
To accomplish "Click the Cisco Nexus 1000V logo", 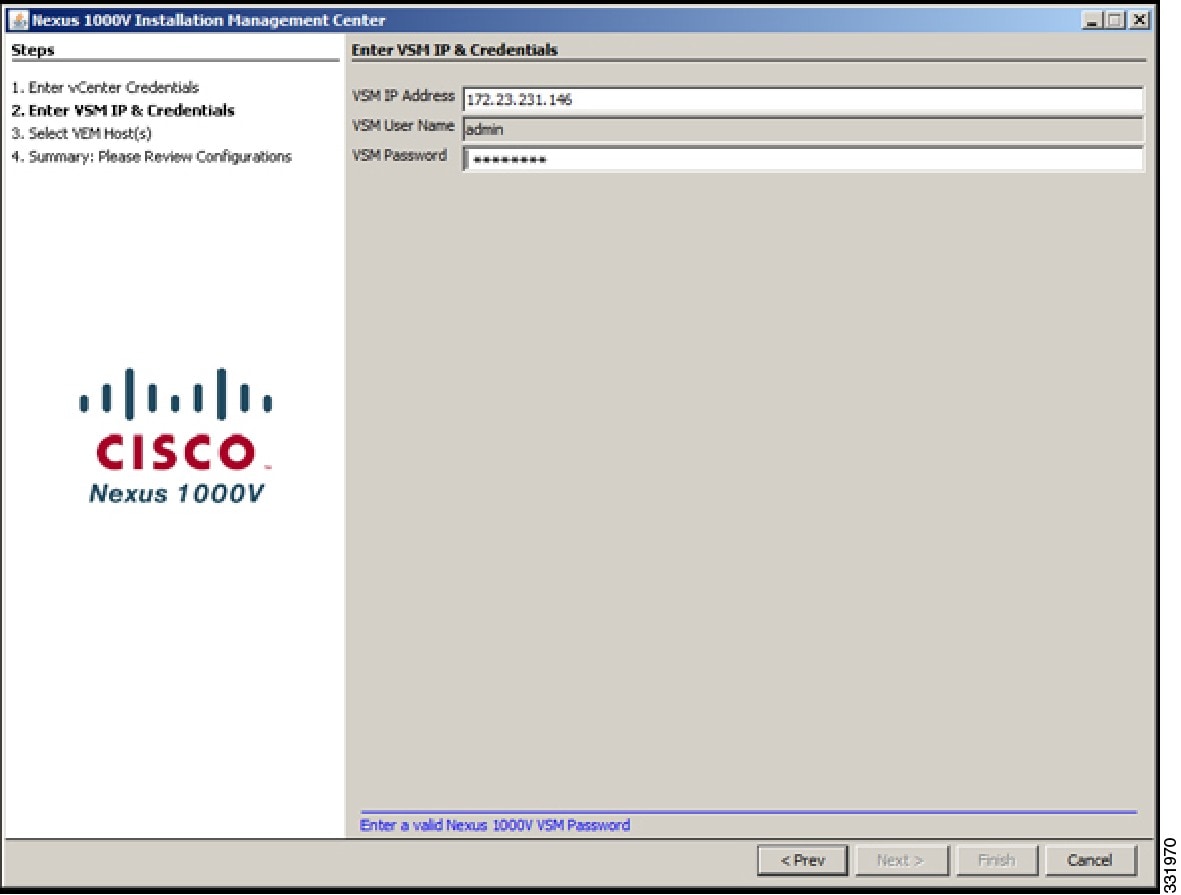I will 176,435.
